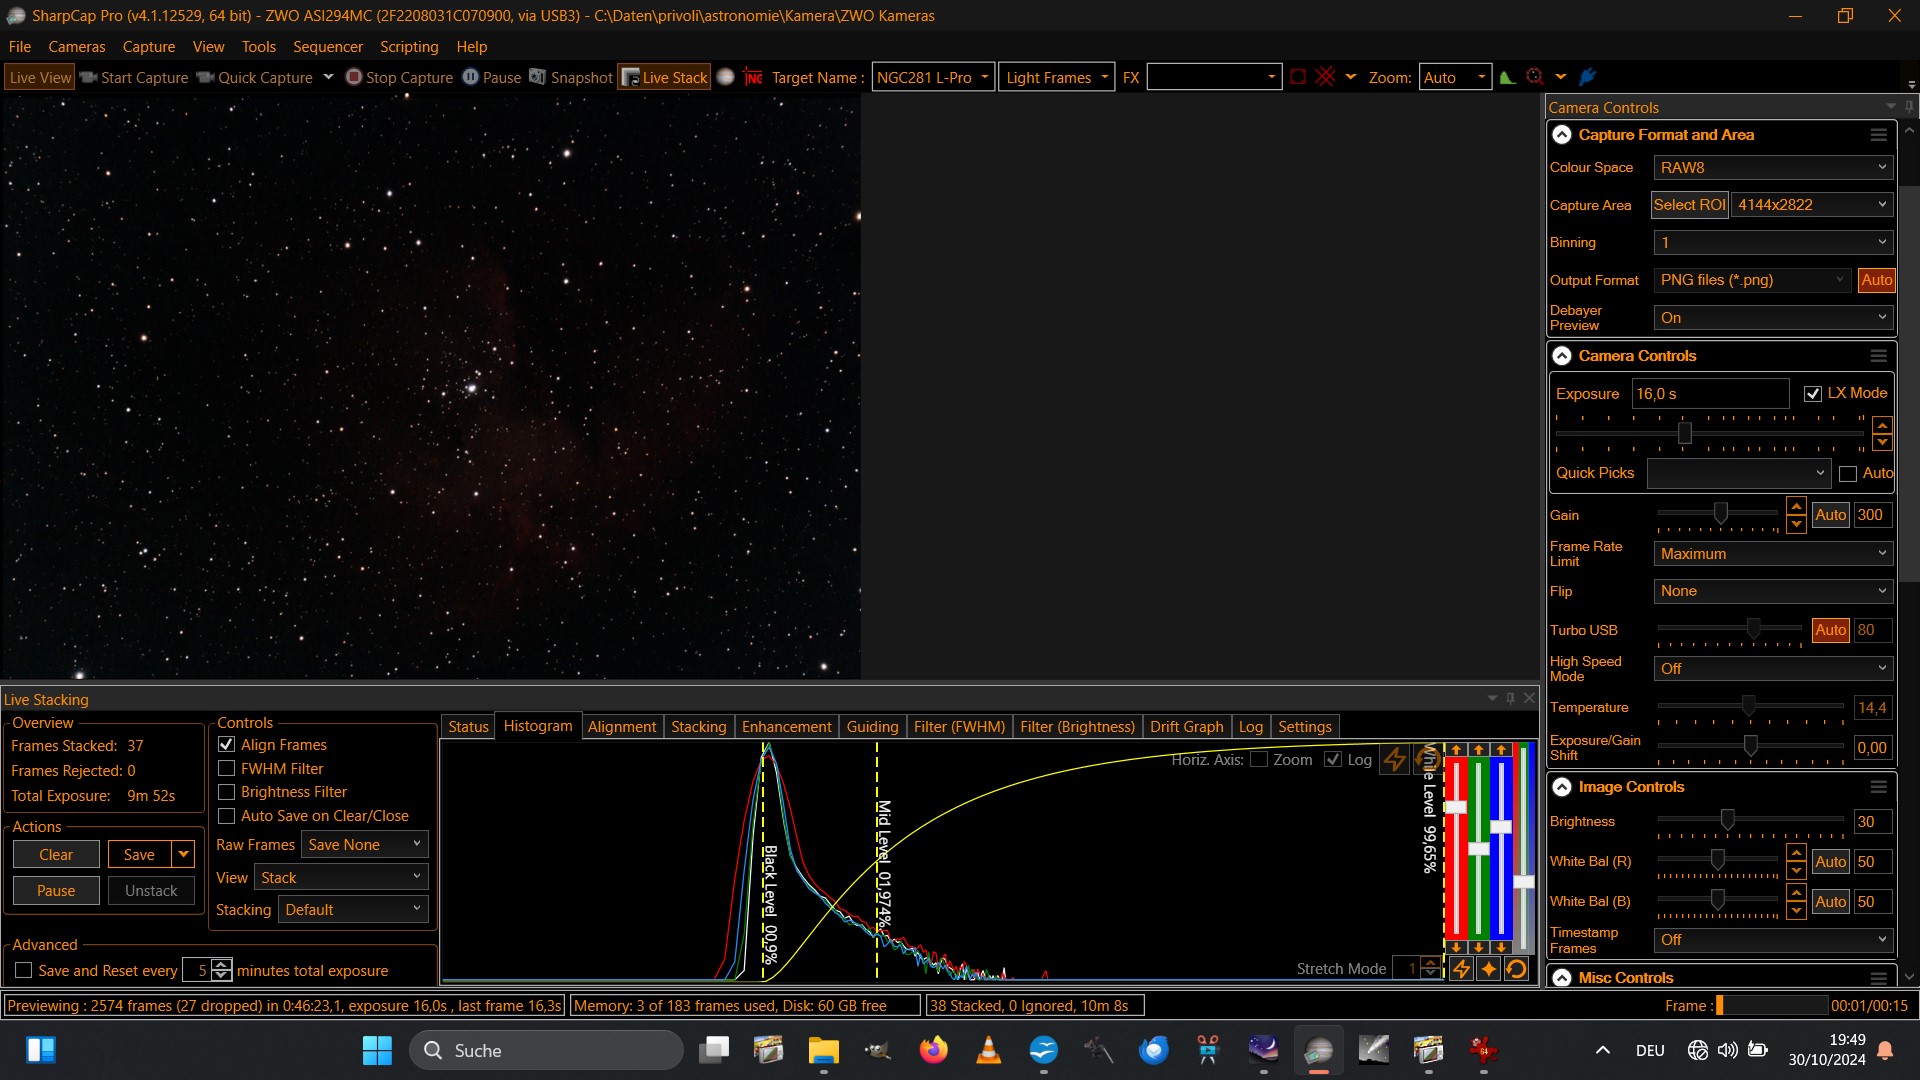Click the Exposure value input field
Screen dimensions: 1920x1080
pos(1710,394)
